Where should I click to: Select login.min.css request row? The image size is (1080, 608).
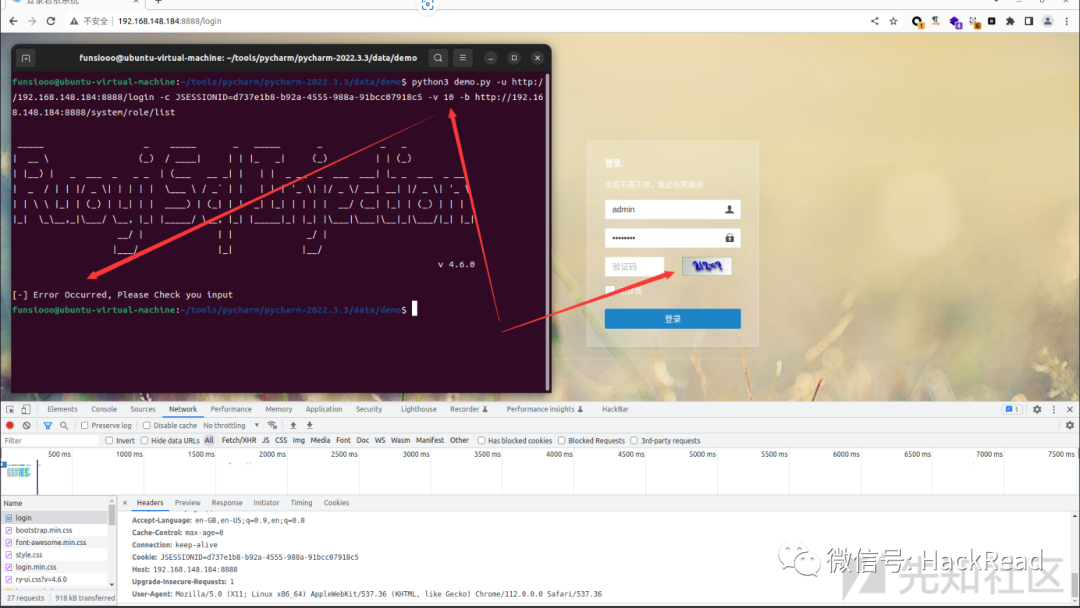[55, 567]
